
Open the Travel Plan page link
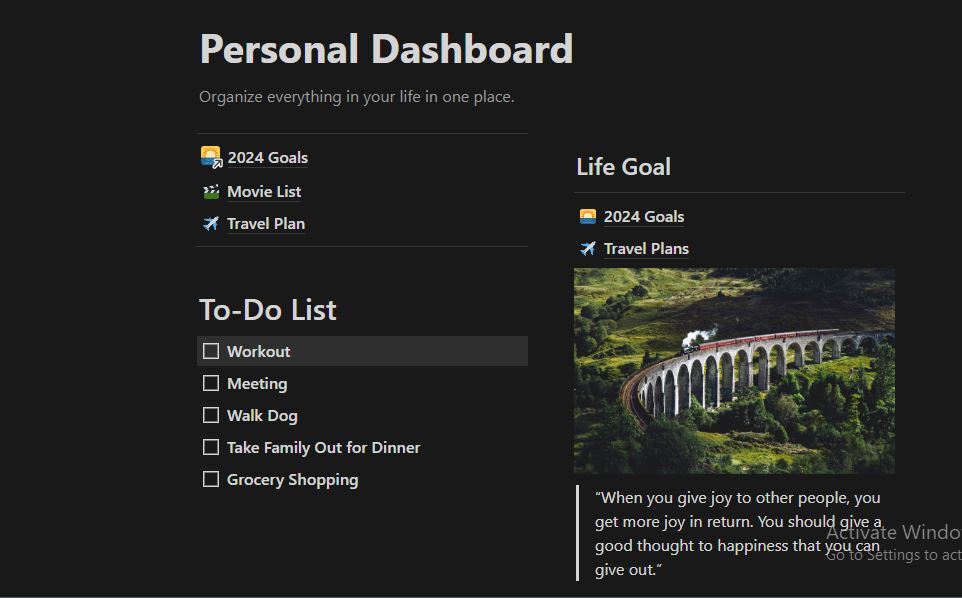pos(266,224)
